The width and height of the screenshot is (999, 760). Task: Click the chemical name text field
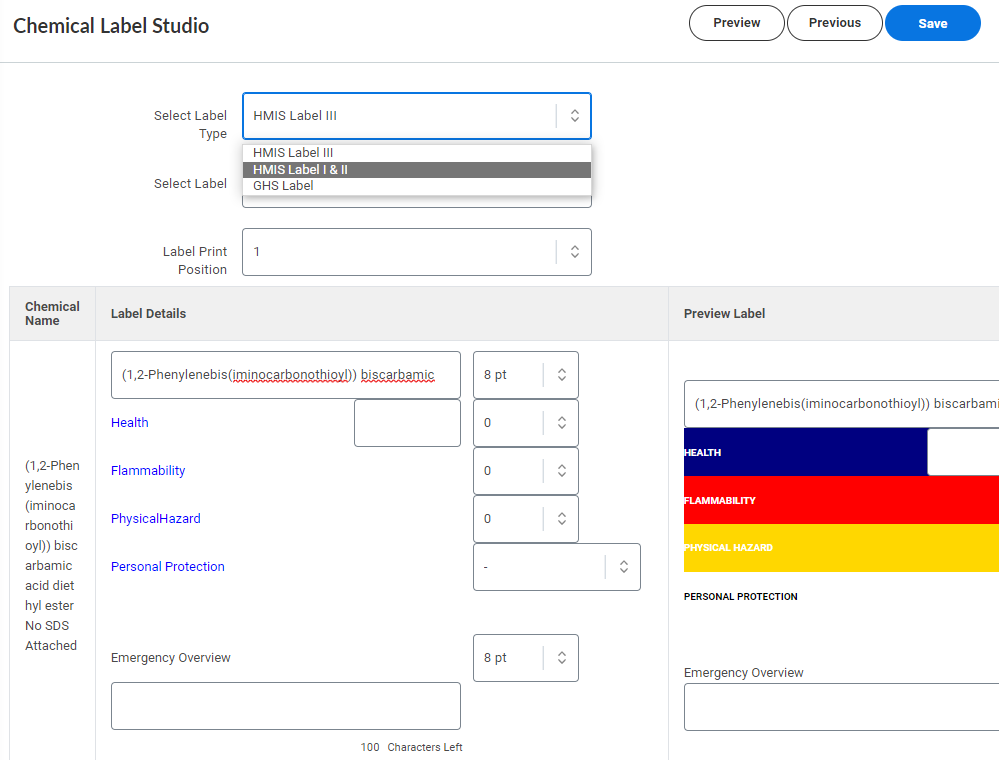pos(285,375)
